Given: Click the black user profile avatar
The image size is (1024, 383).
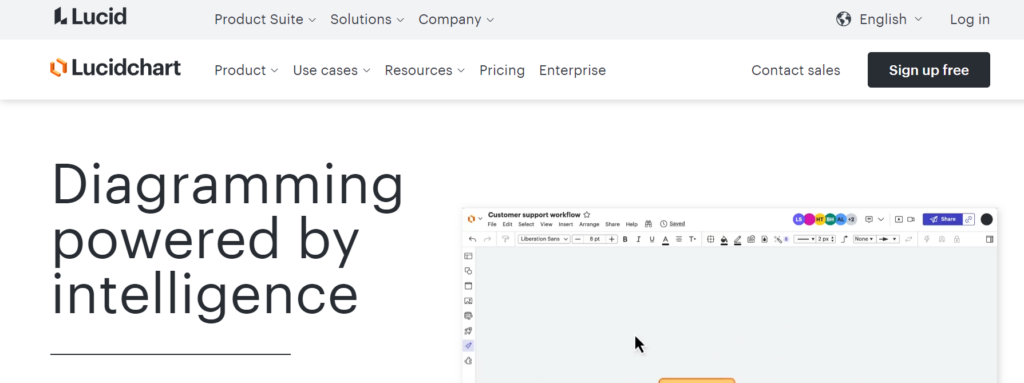Looking at the screenshot, I should [987, 219].
